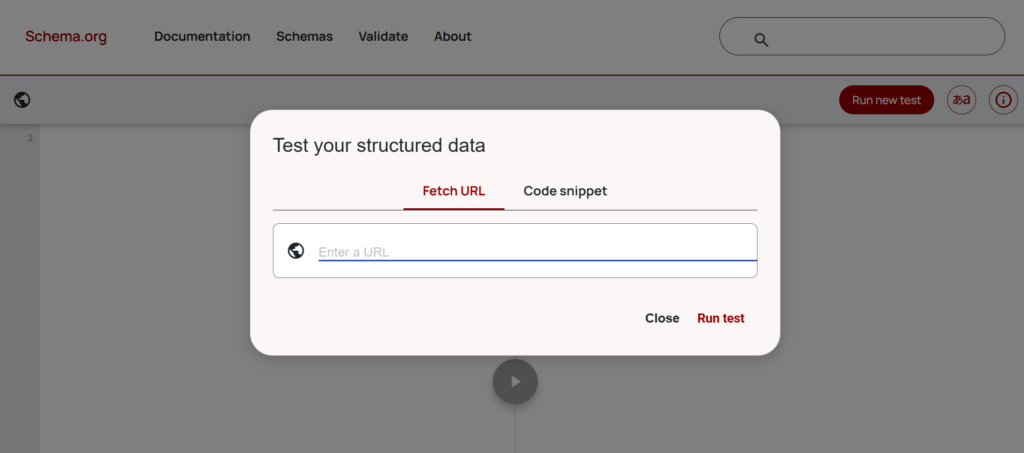Open the Documentation menu item

[x=202, y=37]
